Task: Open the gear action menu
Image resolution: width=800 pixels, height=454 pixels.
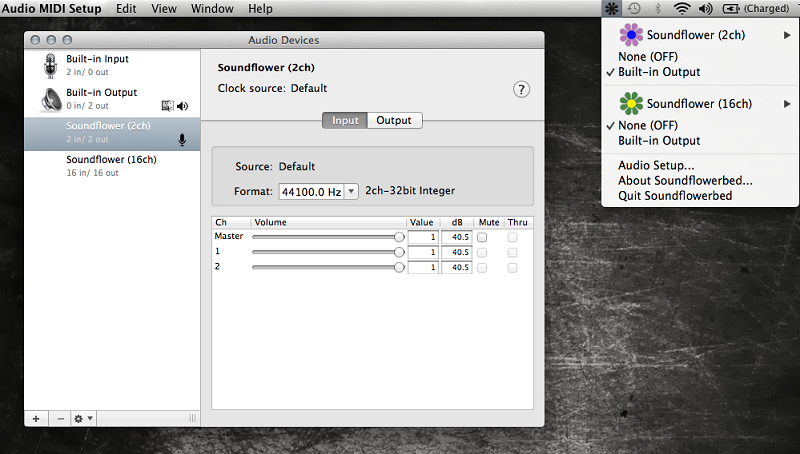Action: 84,419
